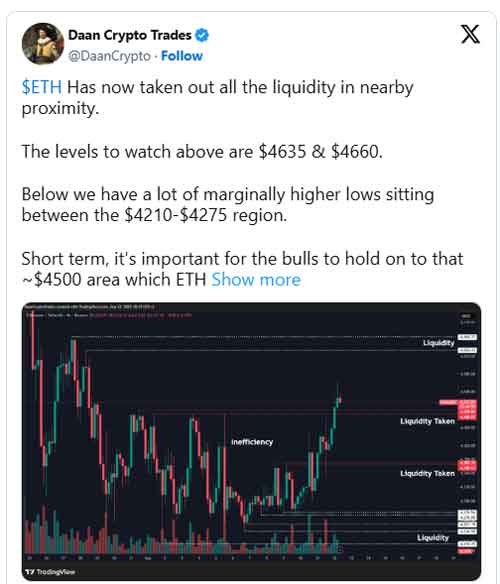Open the Daan Crypto Trades display name
Viewport: 500px width, 584px height.
[130, 35]
